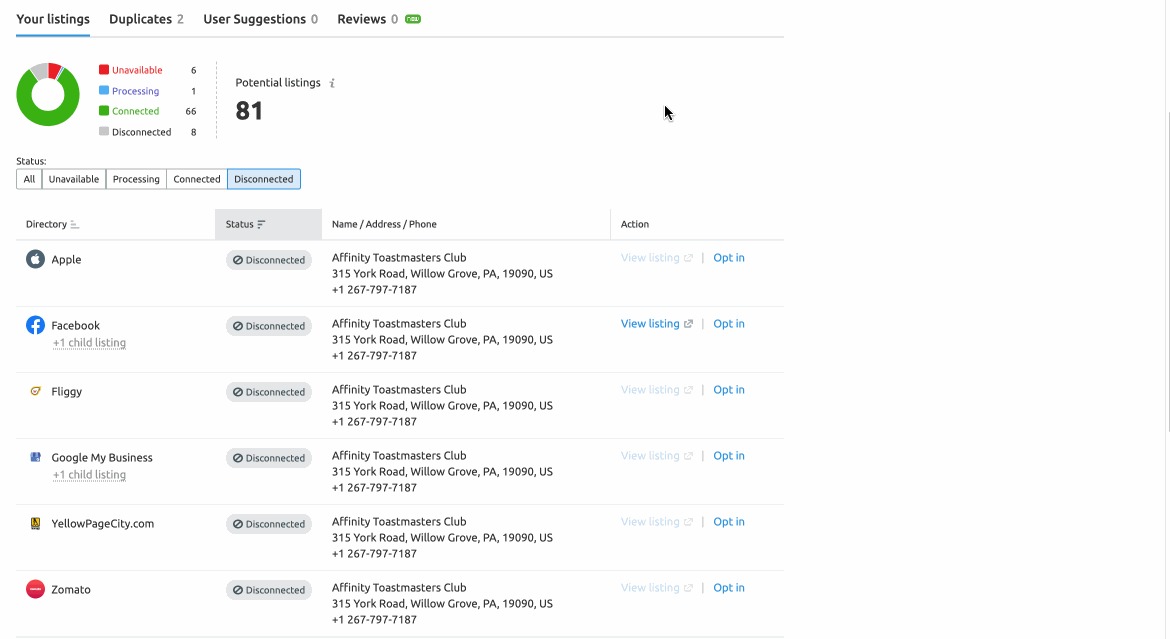Click the Processing legend label
The image size is (1170, 639).
pyautogui.click(x=136, y=91)
